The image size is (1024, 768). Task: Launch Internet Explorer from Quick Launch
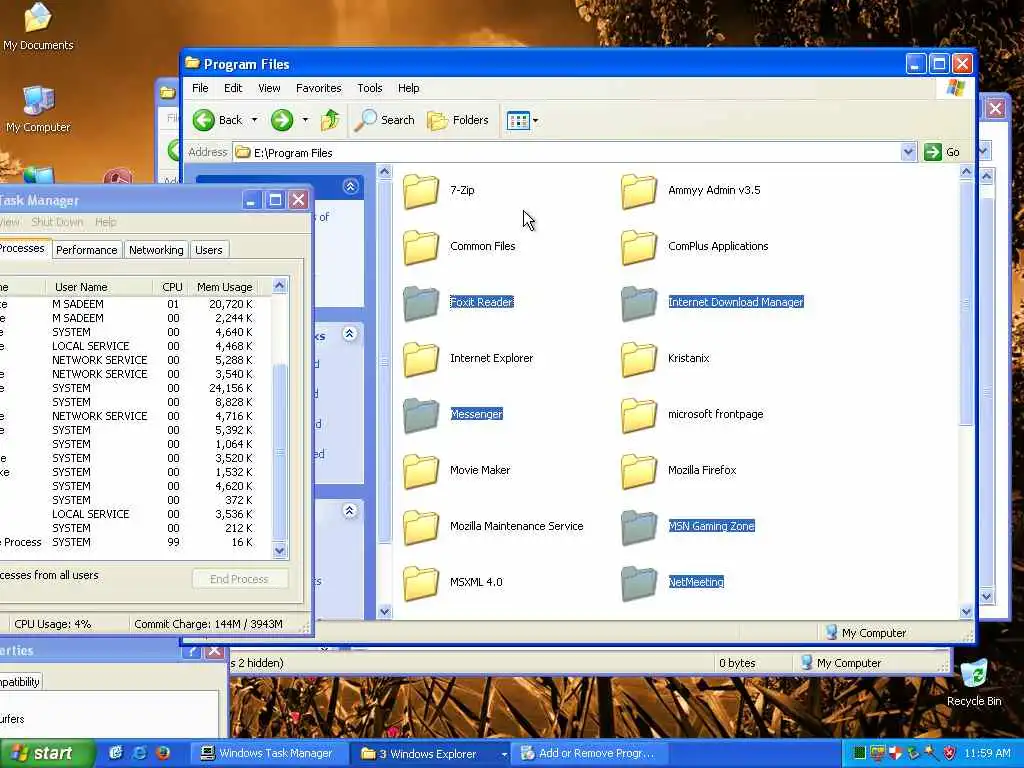139,753
